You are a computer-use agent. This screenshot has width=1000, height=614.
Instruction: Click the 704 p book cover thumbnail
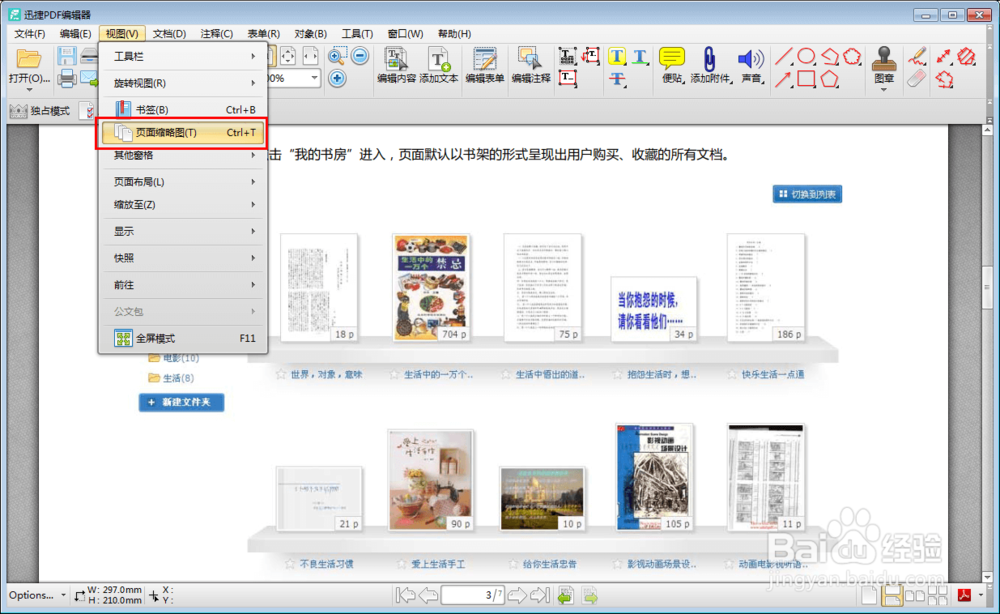(x=431, y=287)
